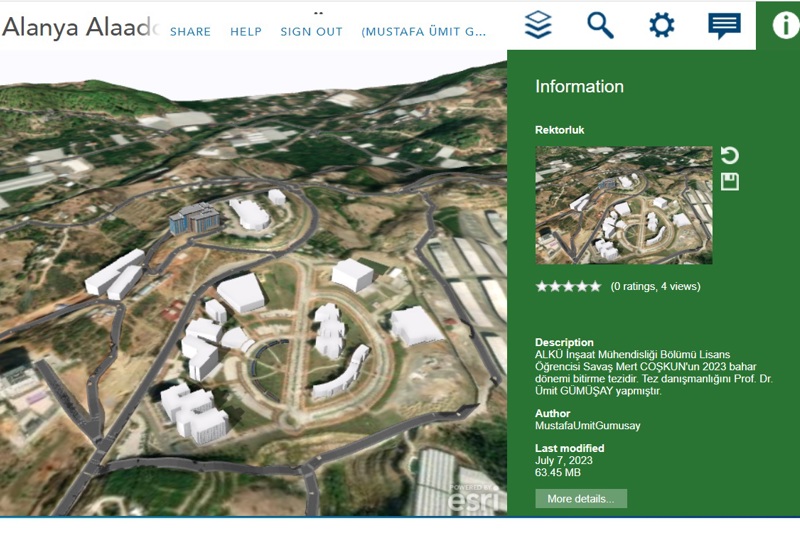
Task: Click the SIGN OUT link
Action: coord(311,32)
